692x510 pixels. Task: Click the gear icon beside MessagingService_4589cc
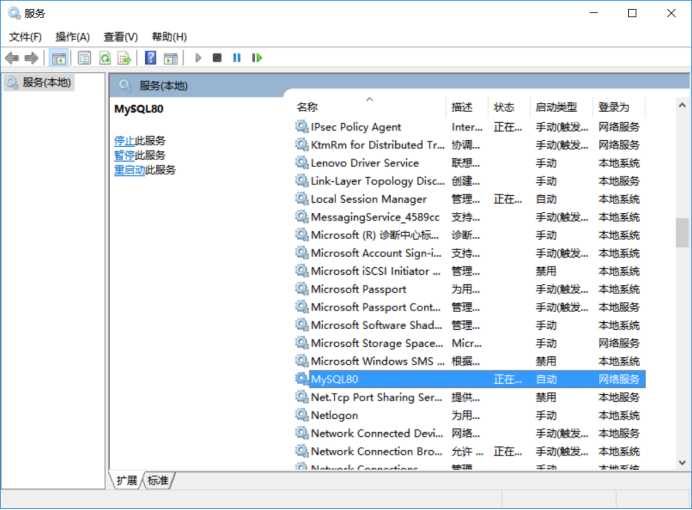pyautogui.click(x=302, y=217)
